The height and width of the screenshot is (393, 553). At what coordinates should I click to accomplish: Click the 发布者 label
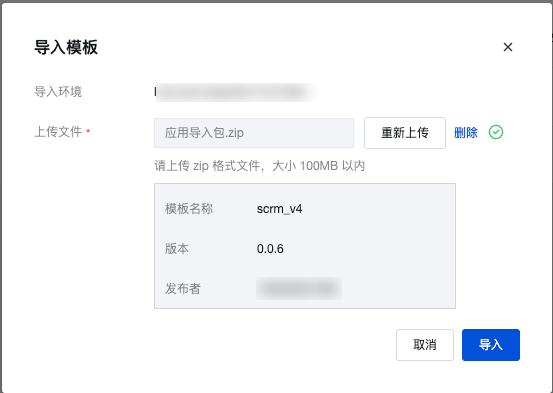click(183, 289)
